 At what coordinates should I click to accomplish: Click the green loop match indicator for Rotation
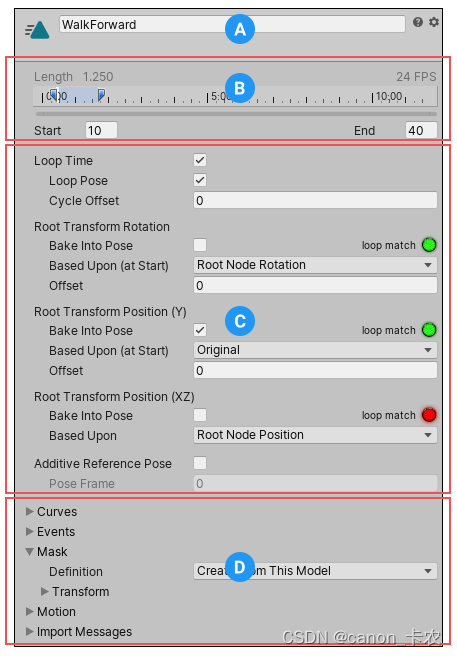[x=429, y=245]
